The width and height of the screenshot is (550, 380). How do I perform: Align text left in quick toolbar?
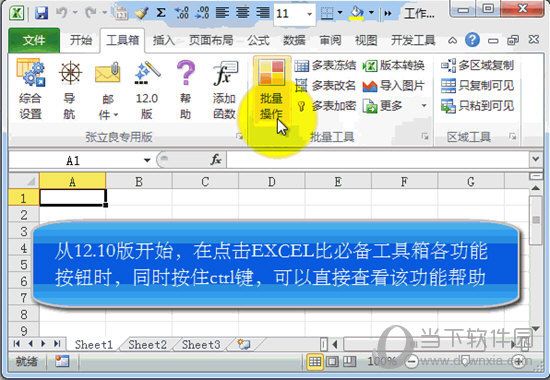pyautogui.click(x=222, y=13)
